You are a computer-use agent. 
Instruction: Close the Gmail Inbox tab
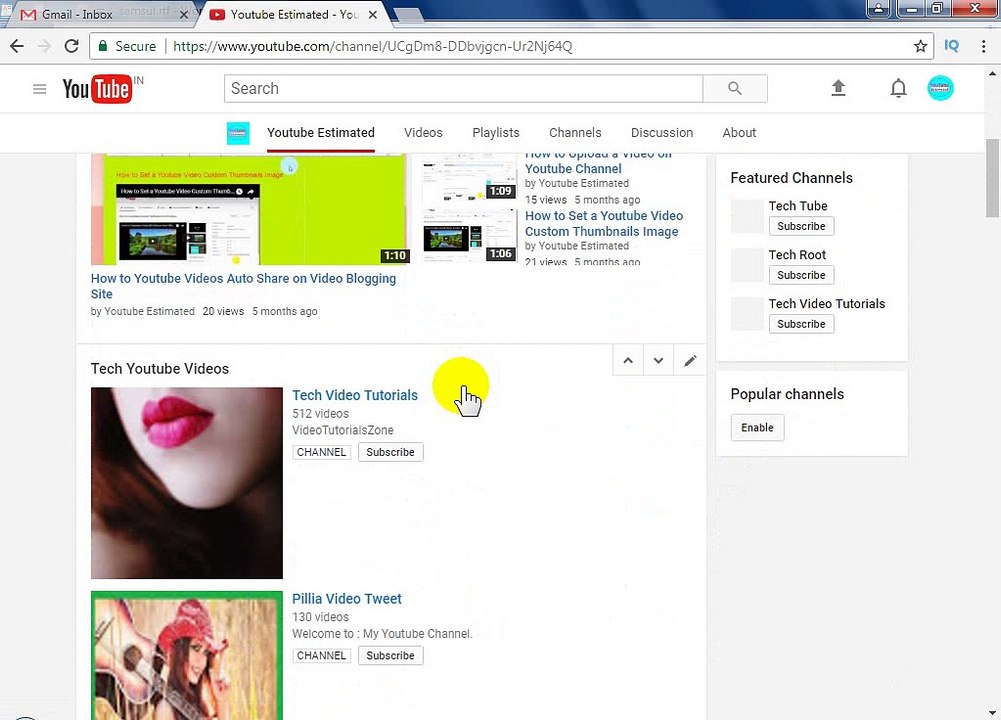tap(184, 14)
